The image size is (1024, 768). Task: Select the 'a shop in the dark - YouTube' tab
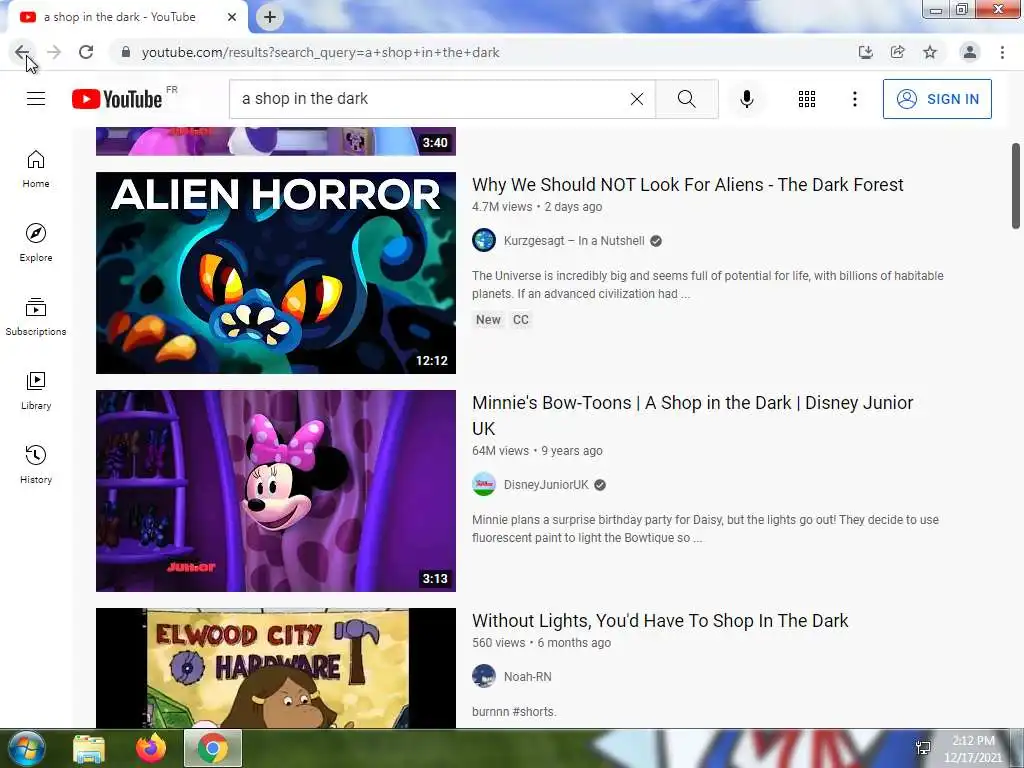(x=127, y=17)
